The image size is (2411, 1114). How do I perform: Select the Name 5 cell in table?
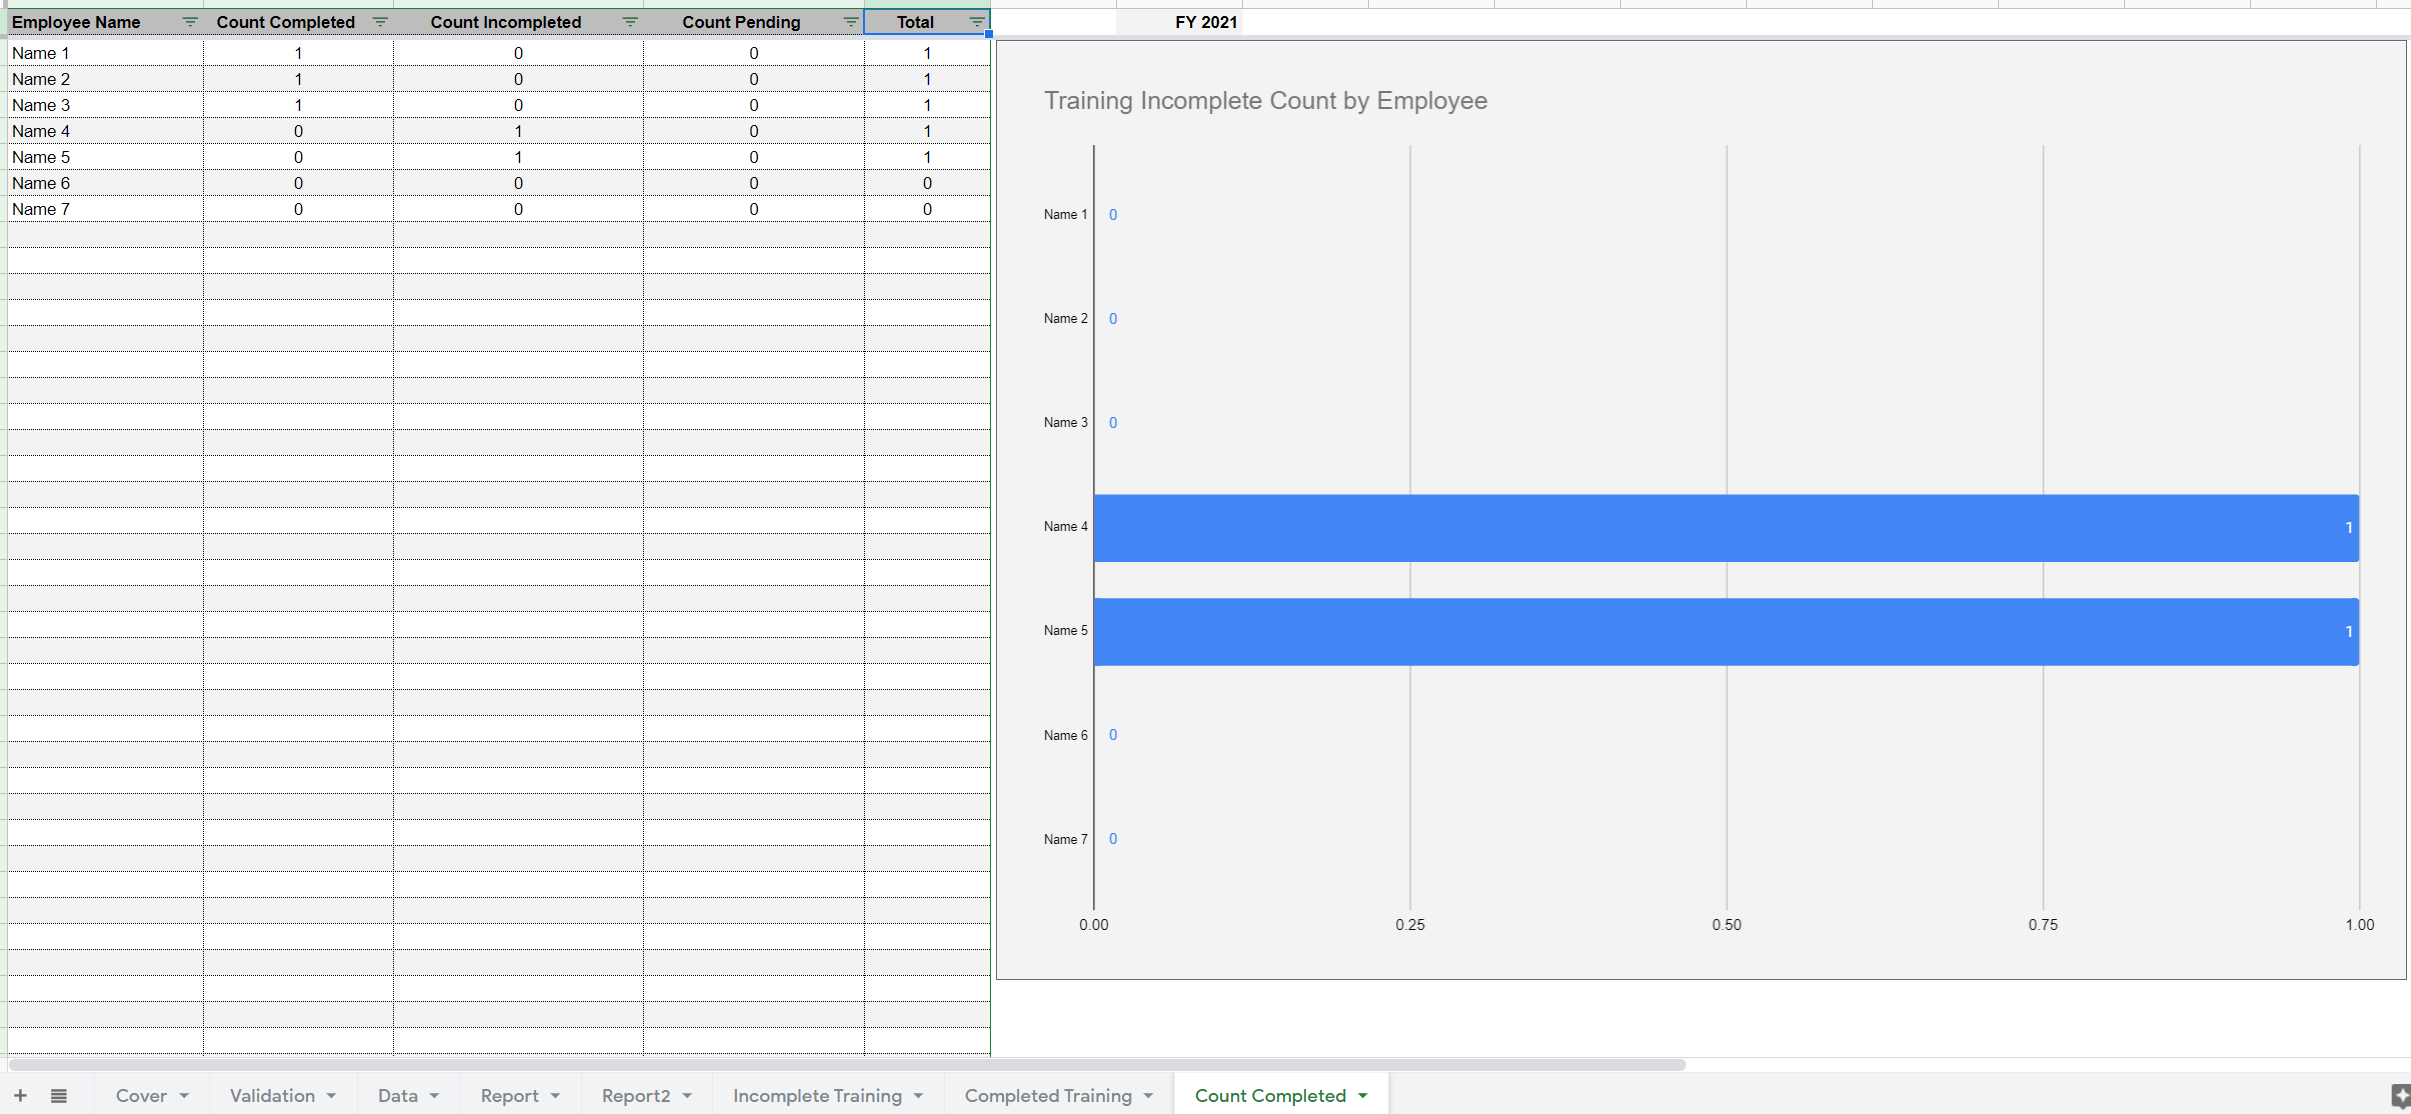pos(105,157)
